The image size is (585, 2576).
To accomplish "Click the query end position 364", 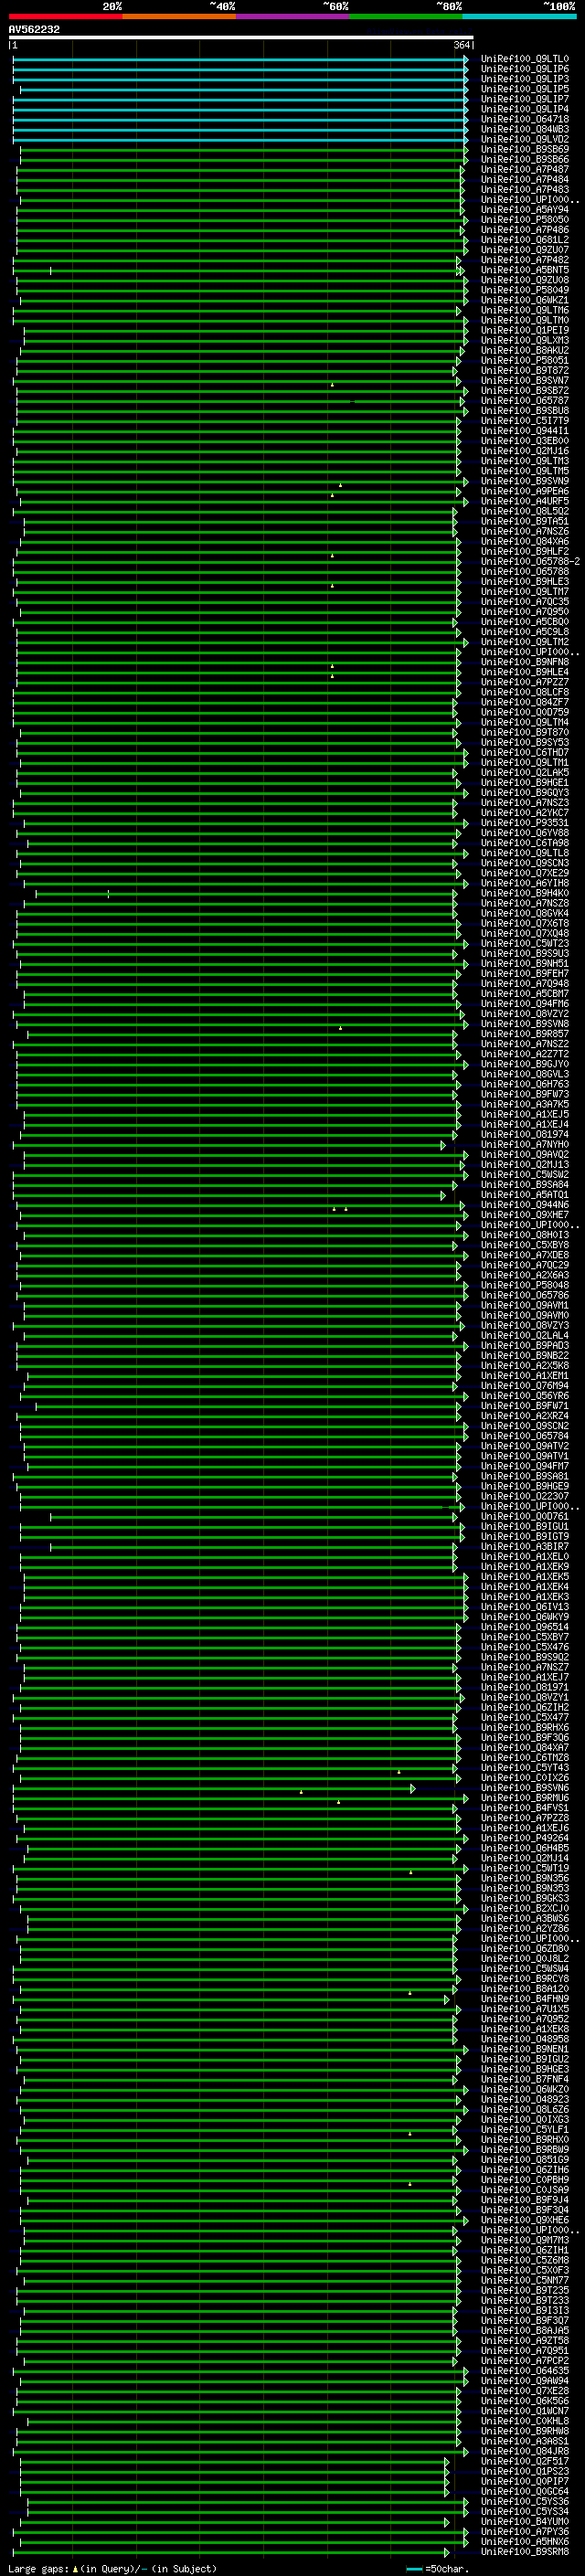I will (x=462, y=45).
